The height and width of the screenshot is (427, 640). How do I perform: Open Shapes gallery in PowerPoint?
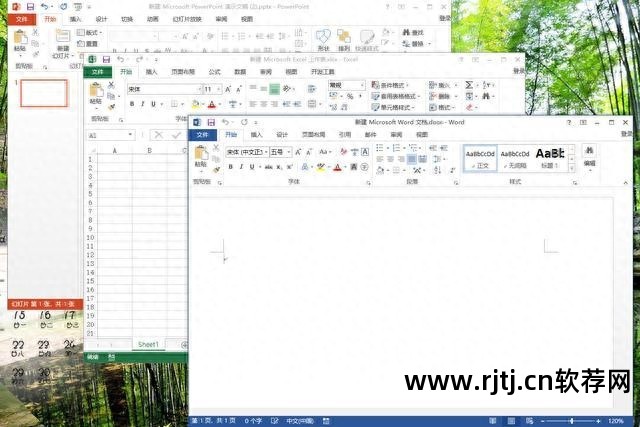323,40
